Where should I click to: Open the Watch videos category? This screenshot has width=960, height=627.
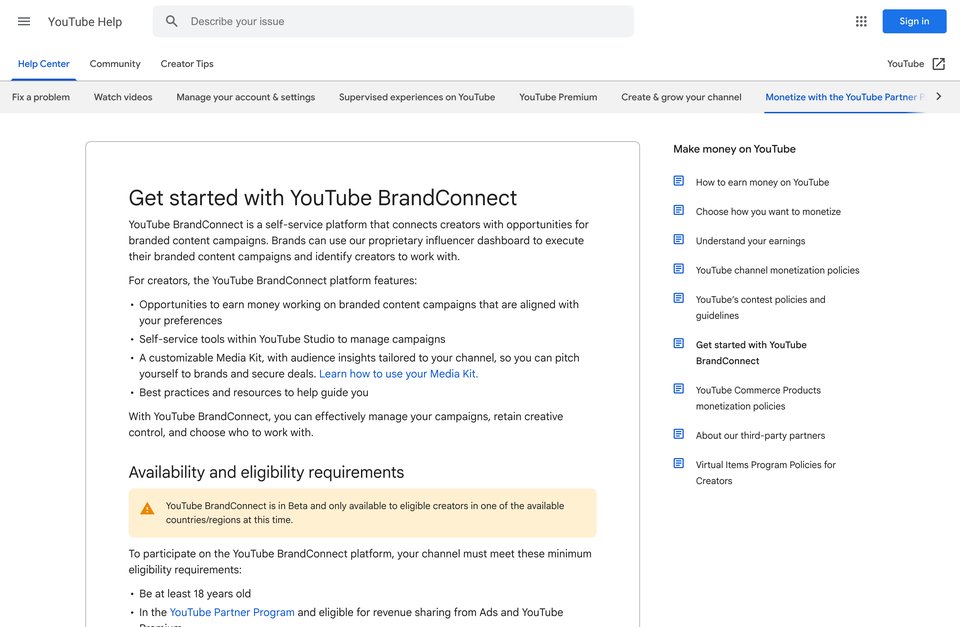123,97
